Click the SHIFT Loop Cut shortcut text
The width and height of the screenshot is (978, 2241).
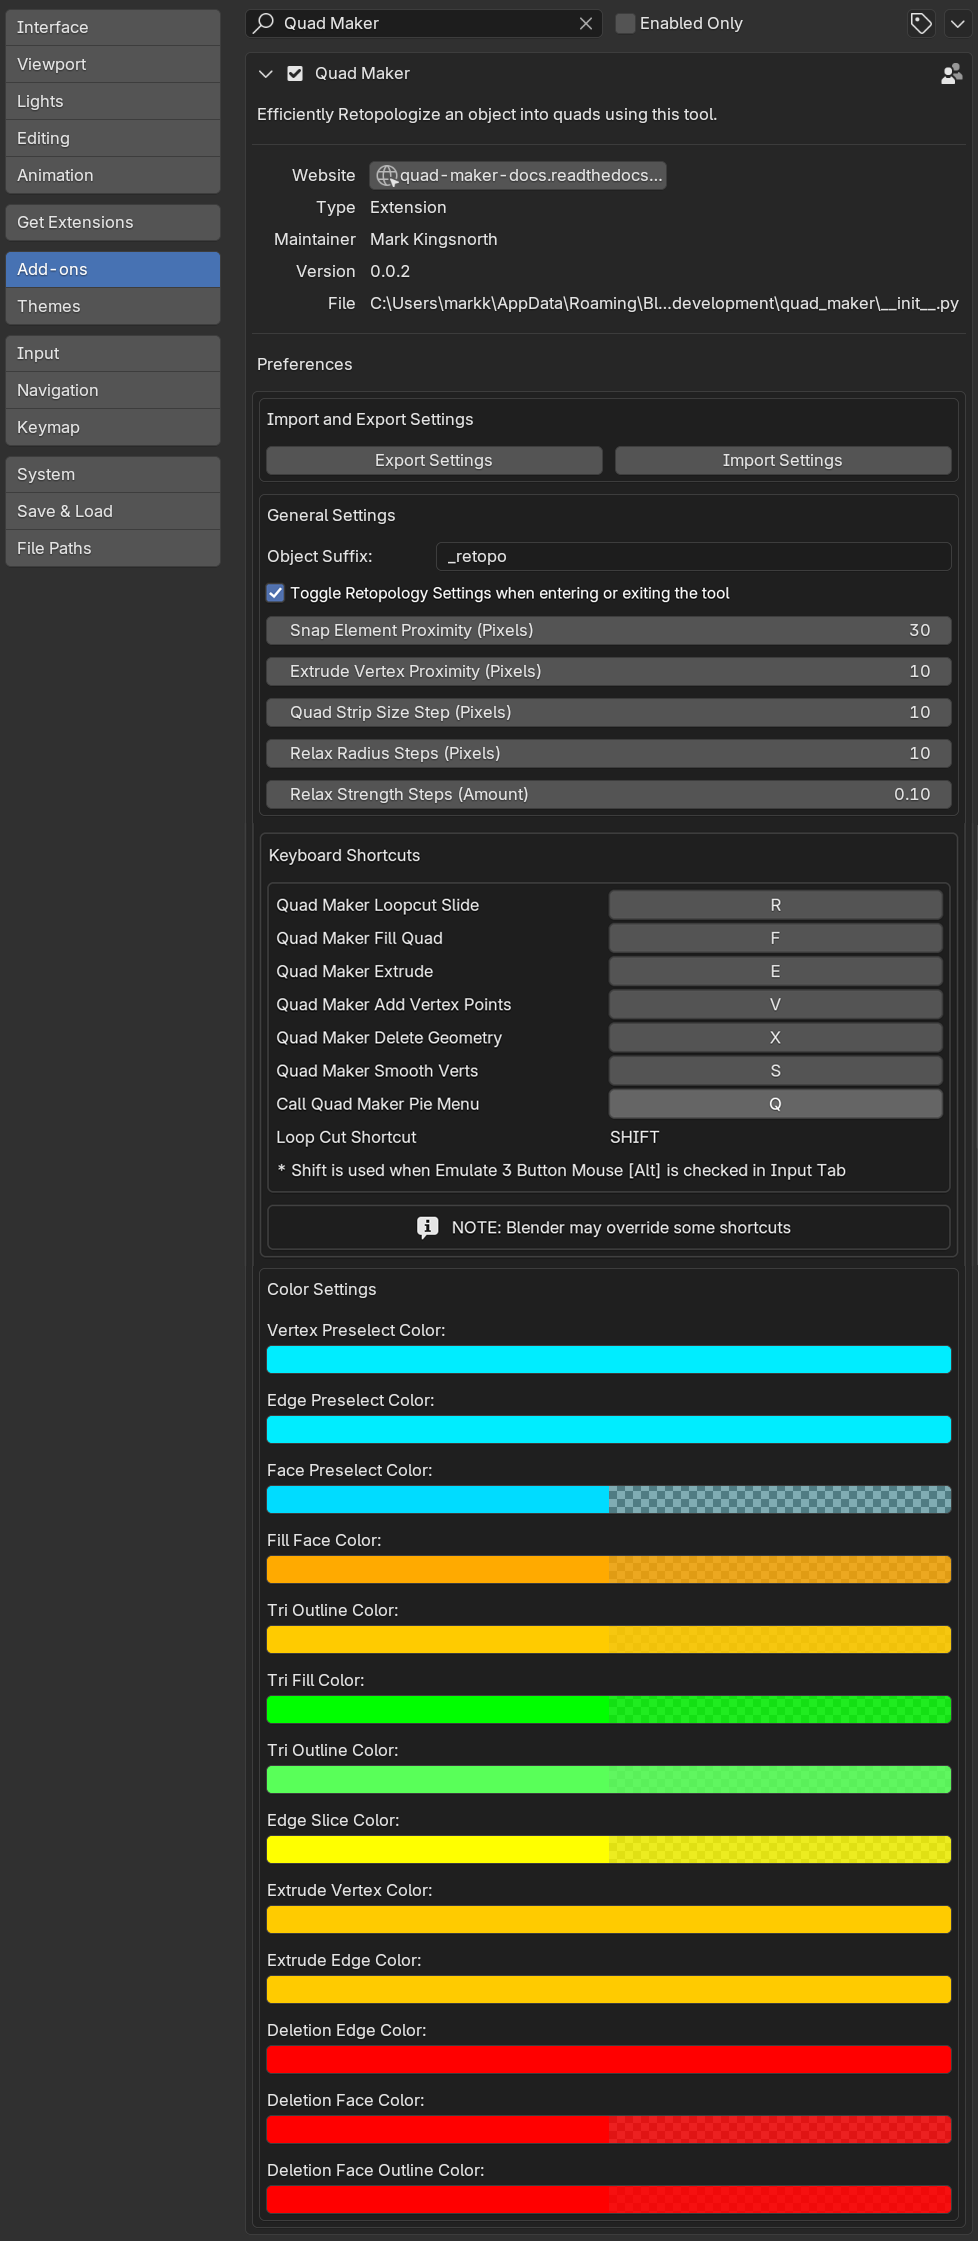(x=635, y=1137)
